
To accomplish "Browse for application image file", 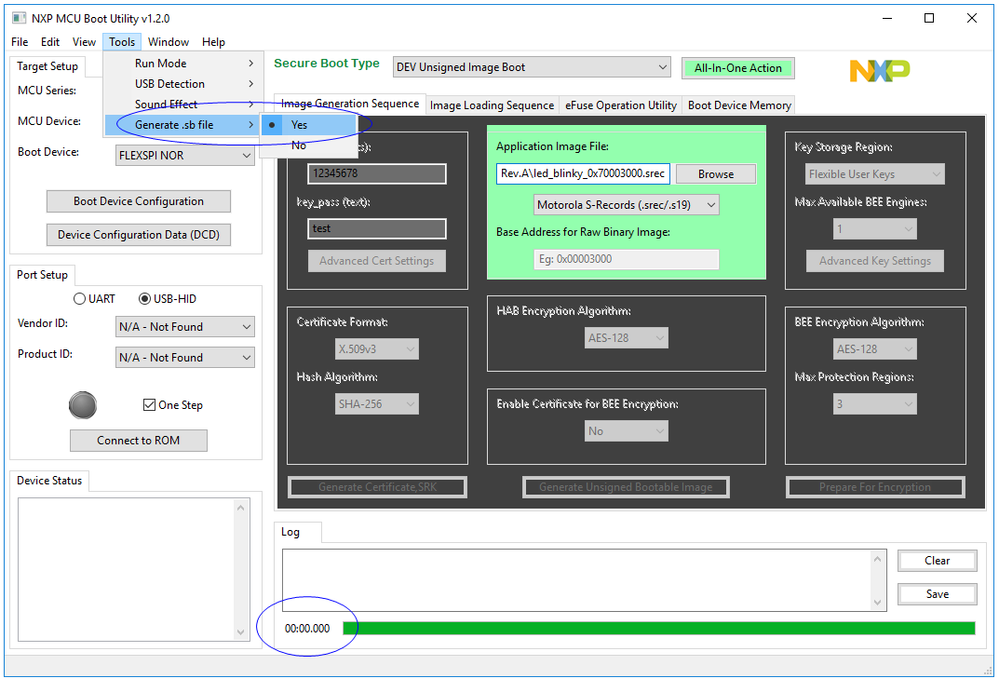I will click(715, 174).
